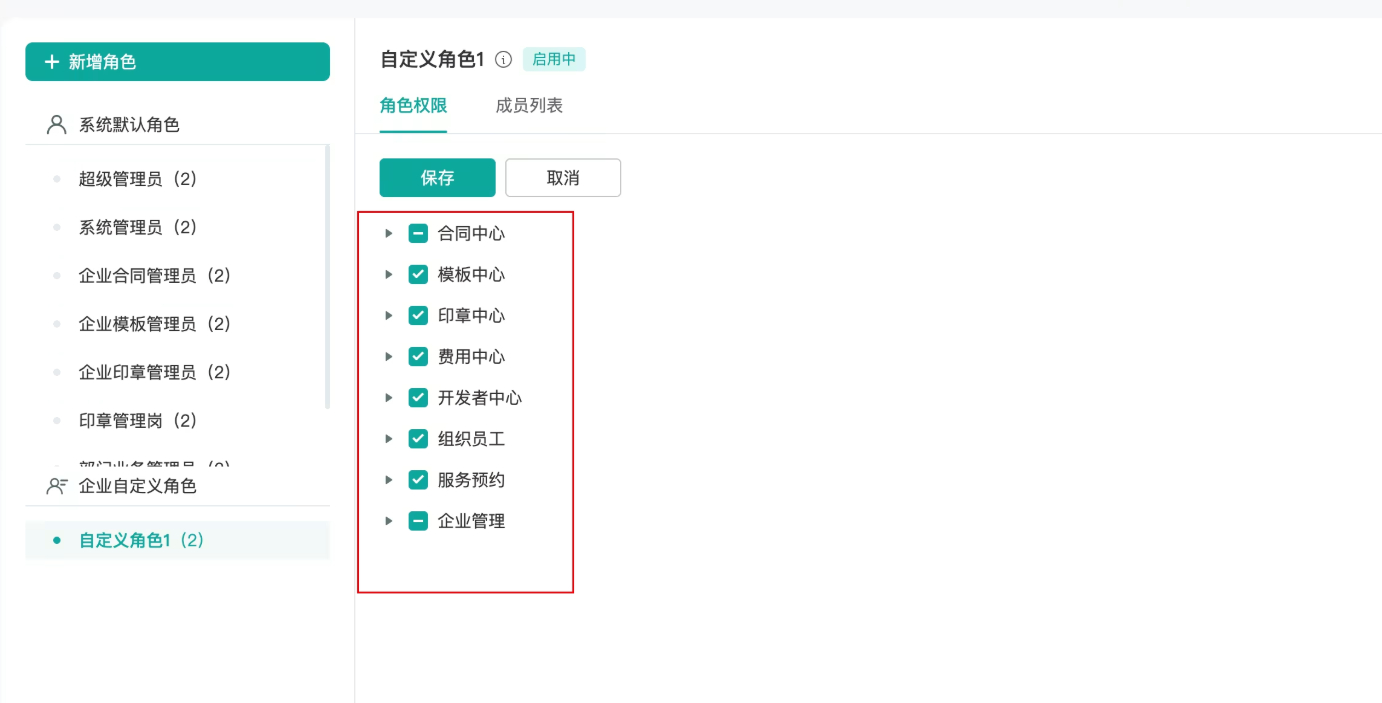Expand the 费用中心 tree node
Image resolution: width=1382 pixels, height=703 pixels.
click(389, 357)
